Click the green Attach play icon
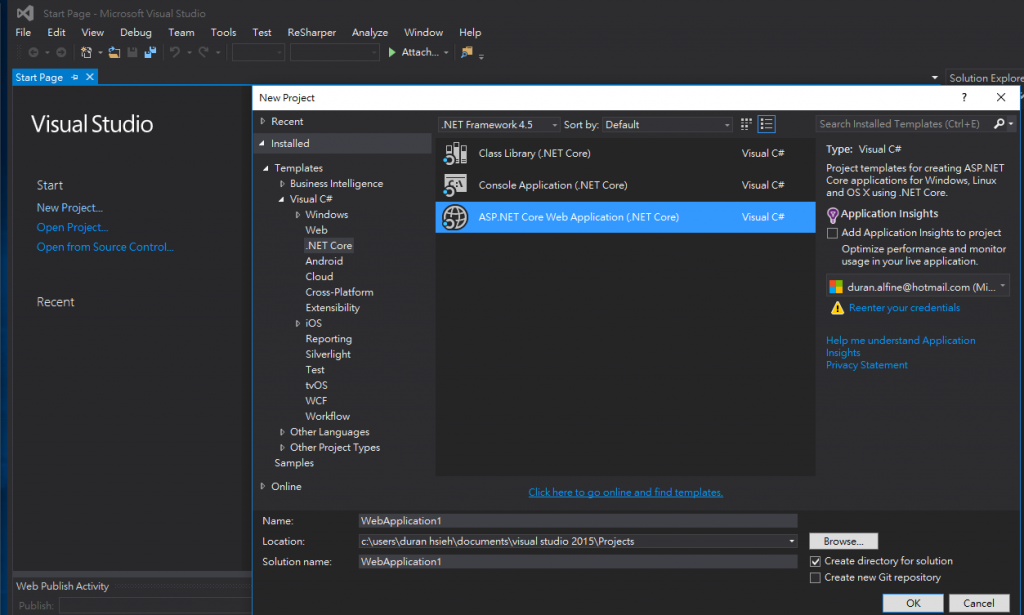This screenshot has width=1024, height=615. click(x=392, y=52)
